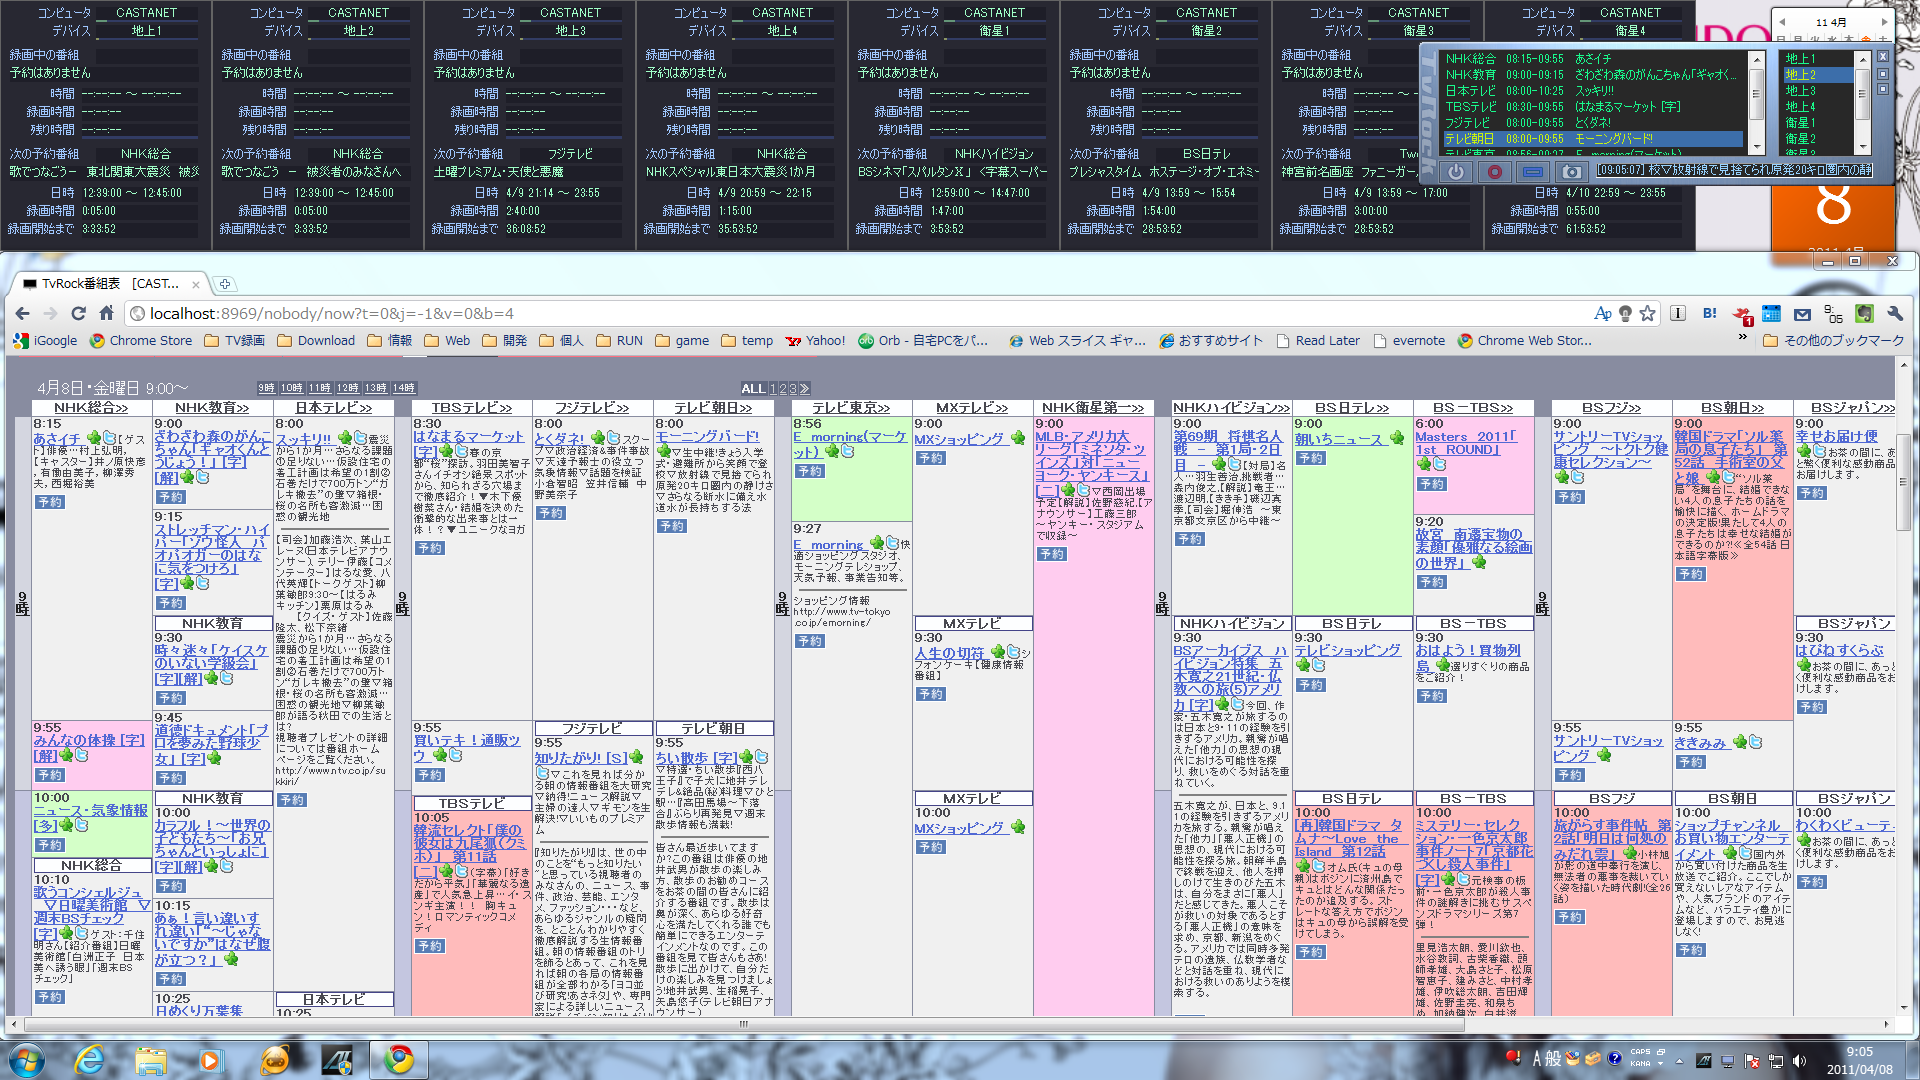Click 予約 button under あさイチ
Screen dimensions: 1920x1080
(50, 502)
